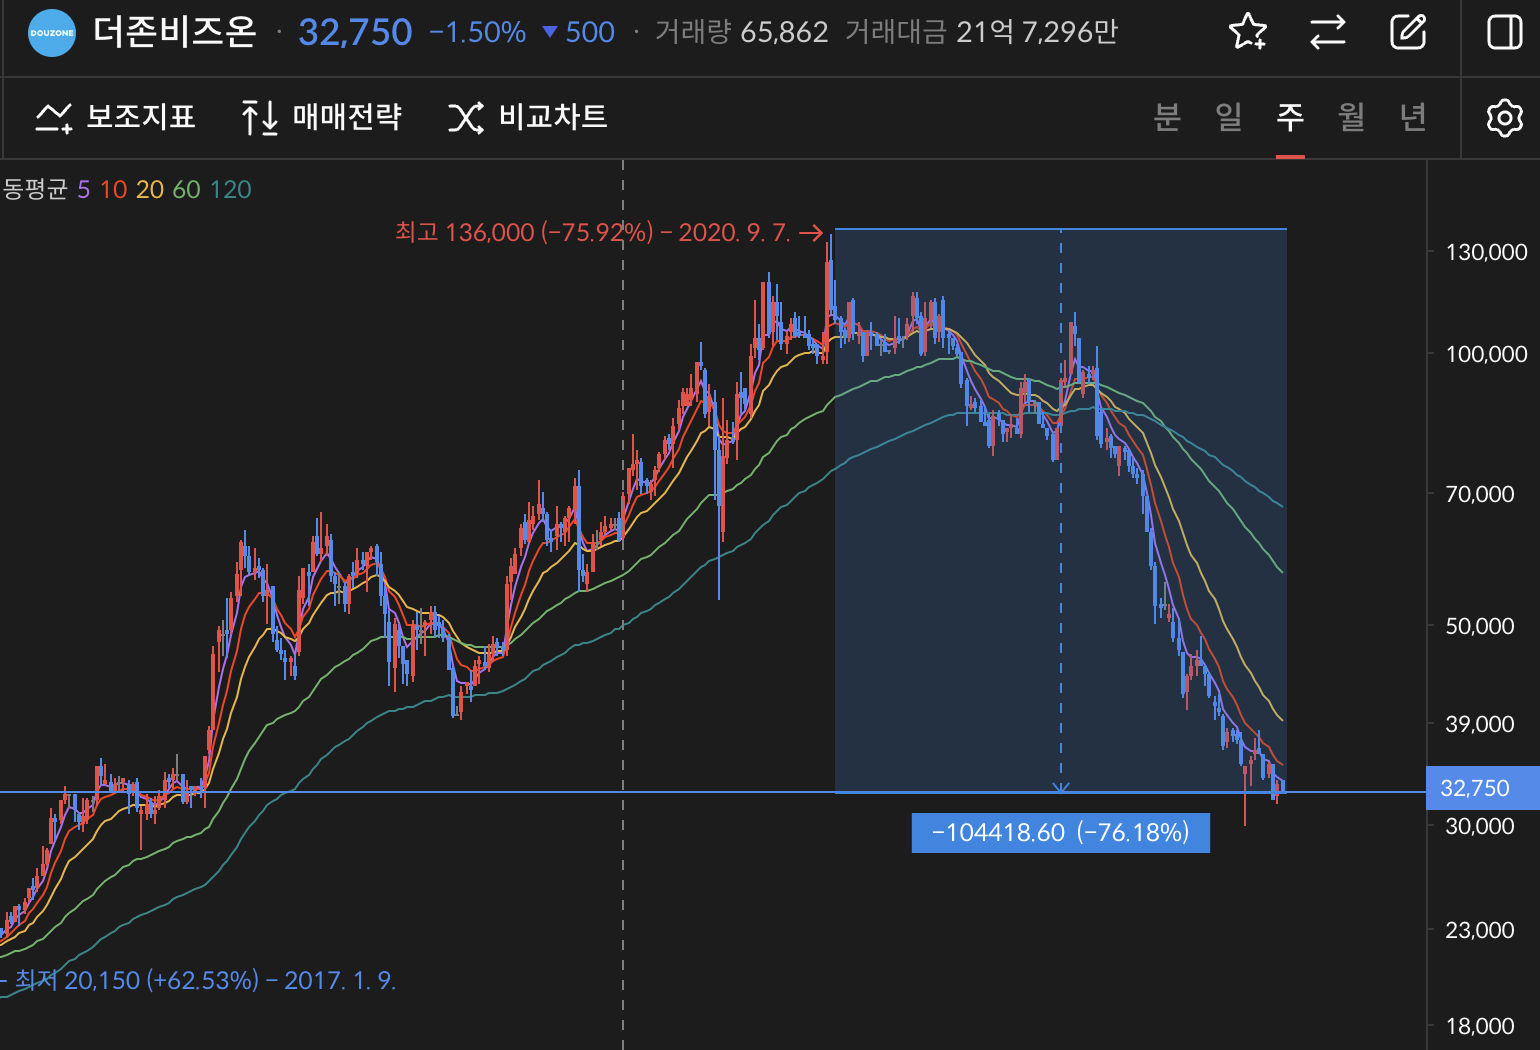This screenshot has height=1050, width=1540.
Task: Click the 39,000 price axis label
Action: (x=1480, y=724)
